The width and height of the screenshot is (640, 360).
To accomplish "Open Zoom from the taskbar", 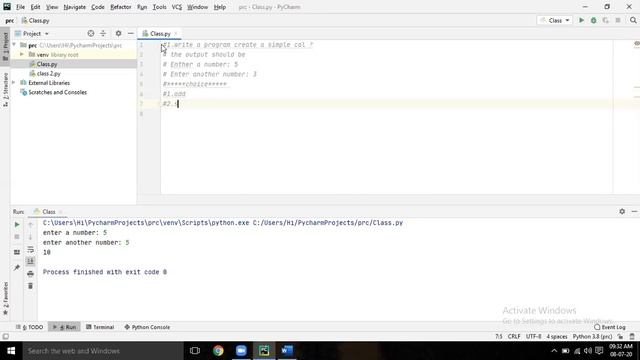I will click(x=241, y=351).
